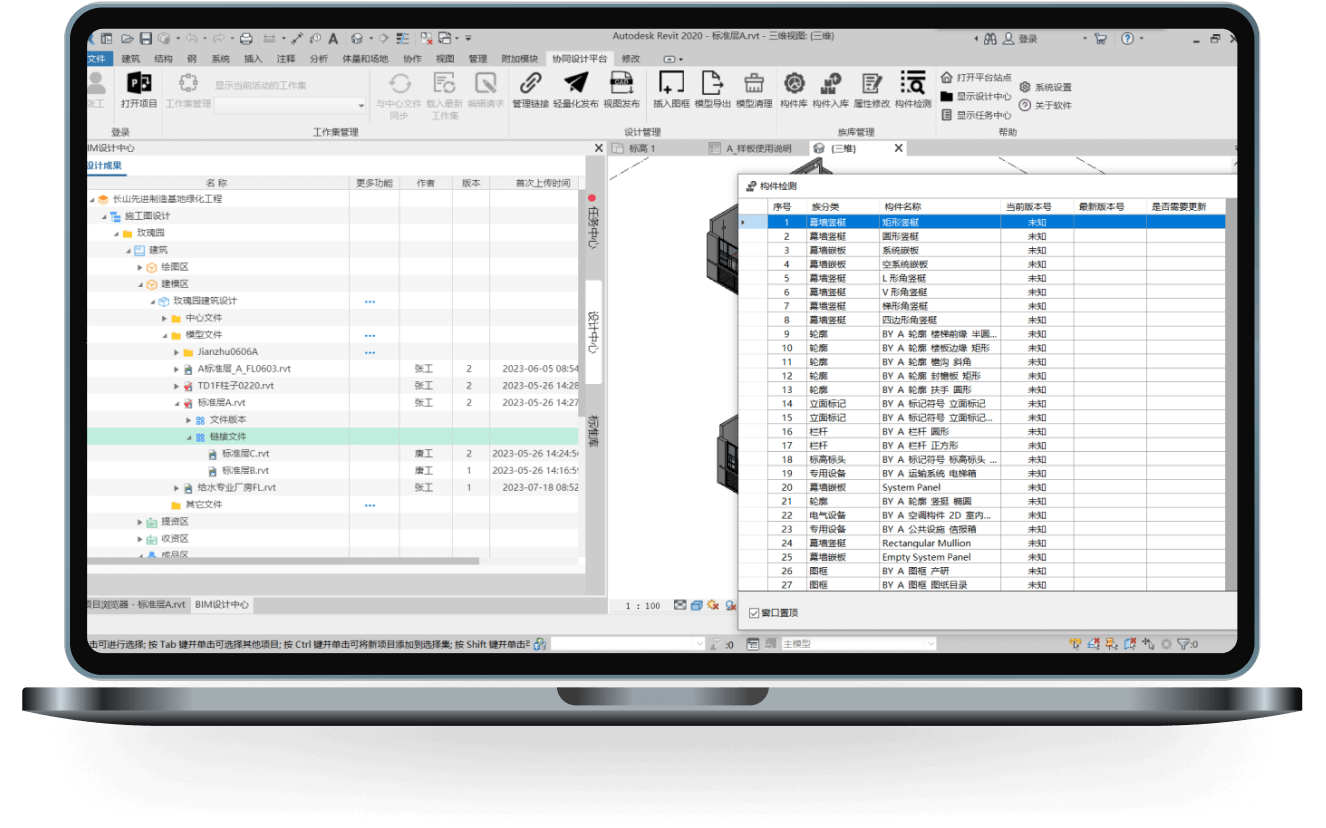
Task: Collapse the 链接文件 tree node
Action: 188,437
